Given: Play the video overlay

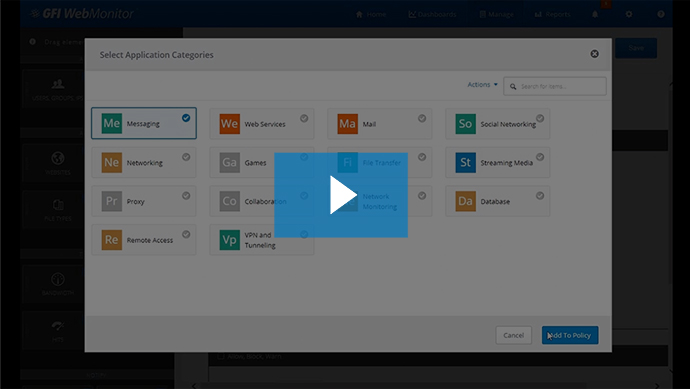Looking at the screenshot, I should click(x=341, y=195).
